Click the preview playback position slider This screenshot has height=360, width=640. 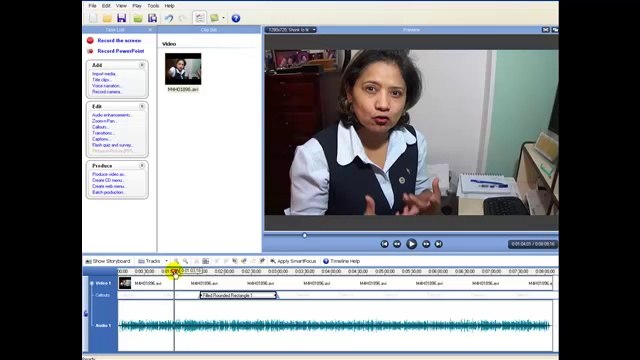point(304,235)
